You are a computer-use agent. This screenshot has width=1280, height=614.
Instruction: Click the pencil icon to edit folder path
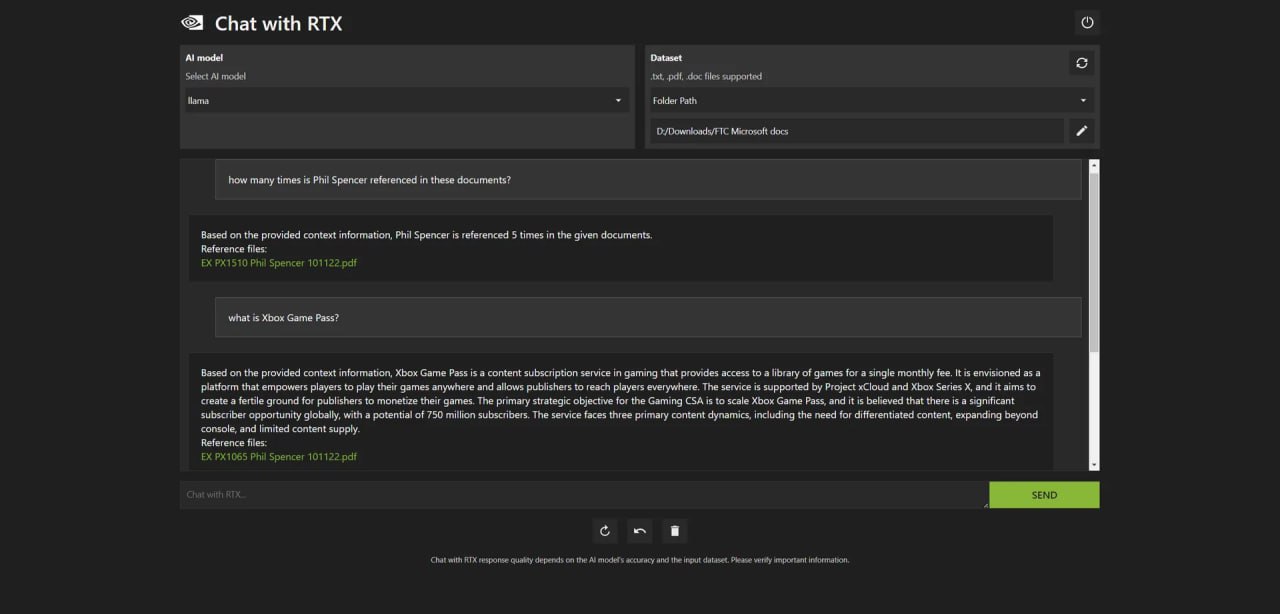(x=1081, y=131)
